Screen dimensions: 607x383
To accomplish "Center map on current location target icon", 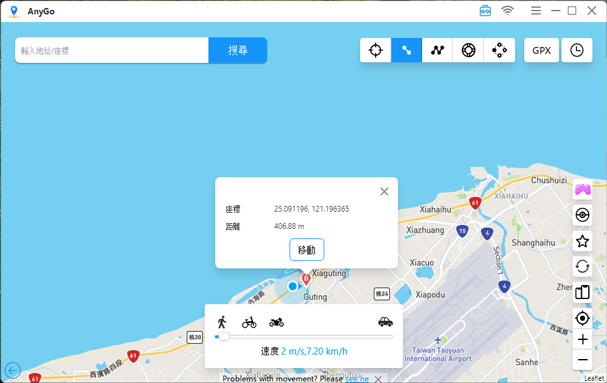I will pyautogui.click(x=582, y=318).
